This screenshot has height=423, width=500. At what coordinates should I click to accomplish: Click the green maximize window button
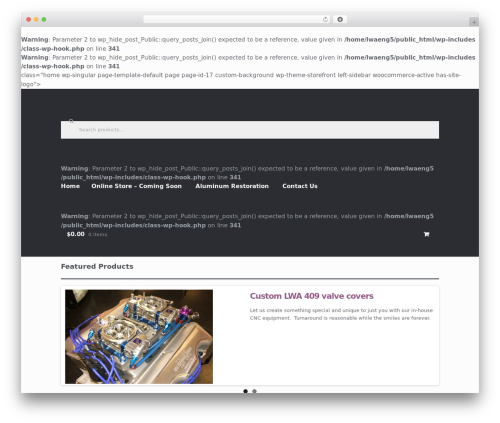pyautogui.click(x=44, y=19)
